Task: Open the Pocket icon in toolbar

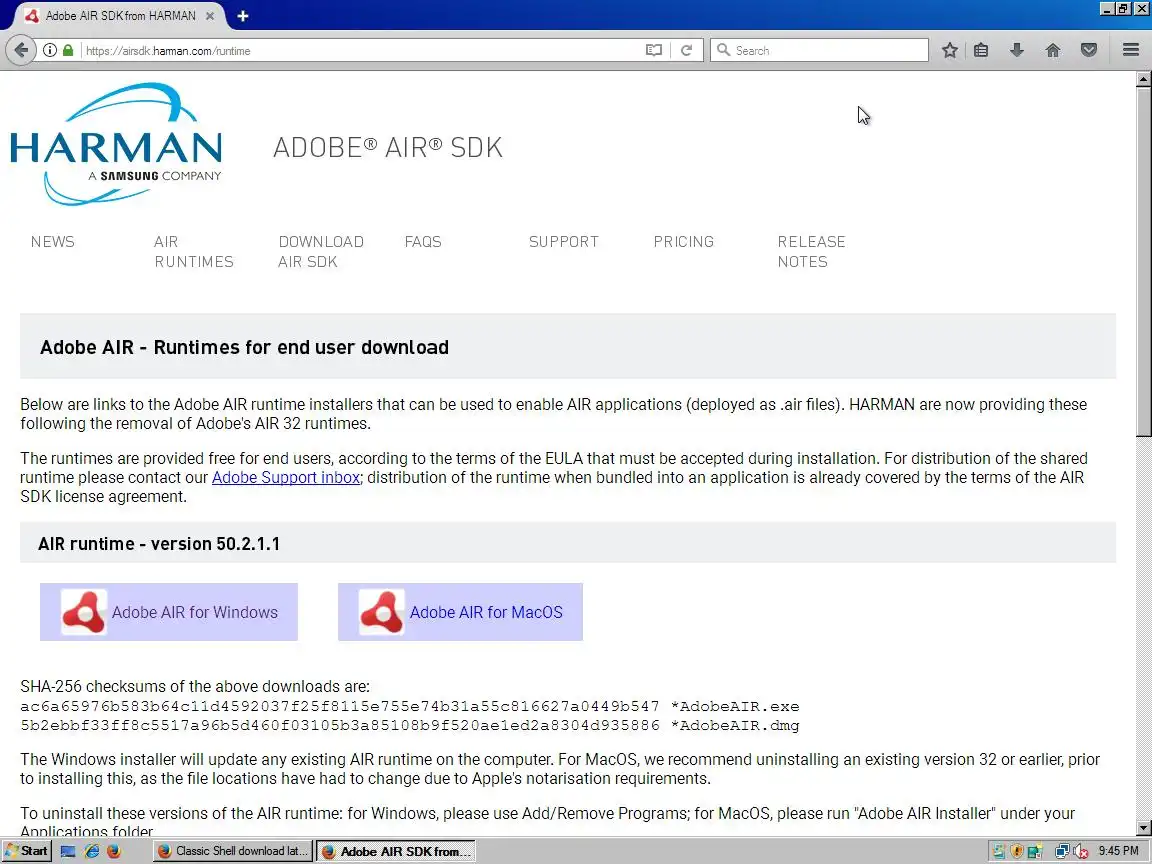Action: point(1089,50)
